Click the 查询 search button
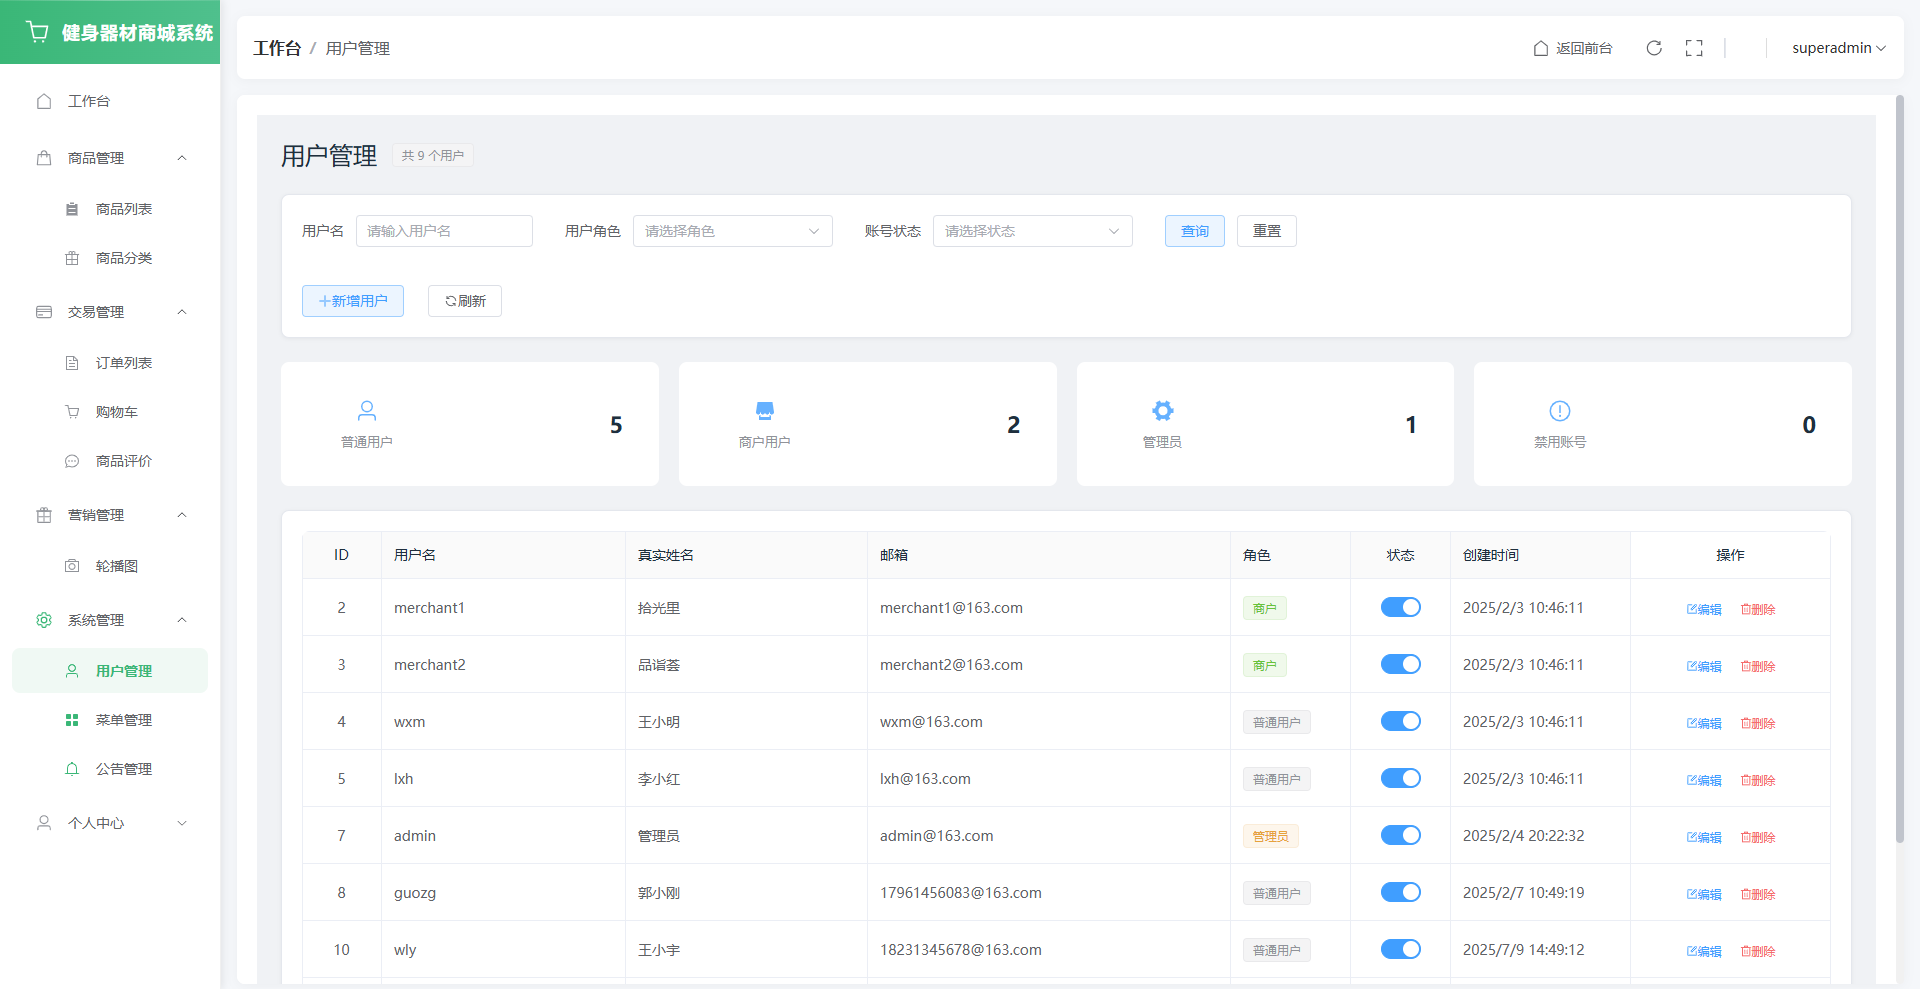Viewport: 1920px width, 989px height. (x=1194, y=231)
